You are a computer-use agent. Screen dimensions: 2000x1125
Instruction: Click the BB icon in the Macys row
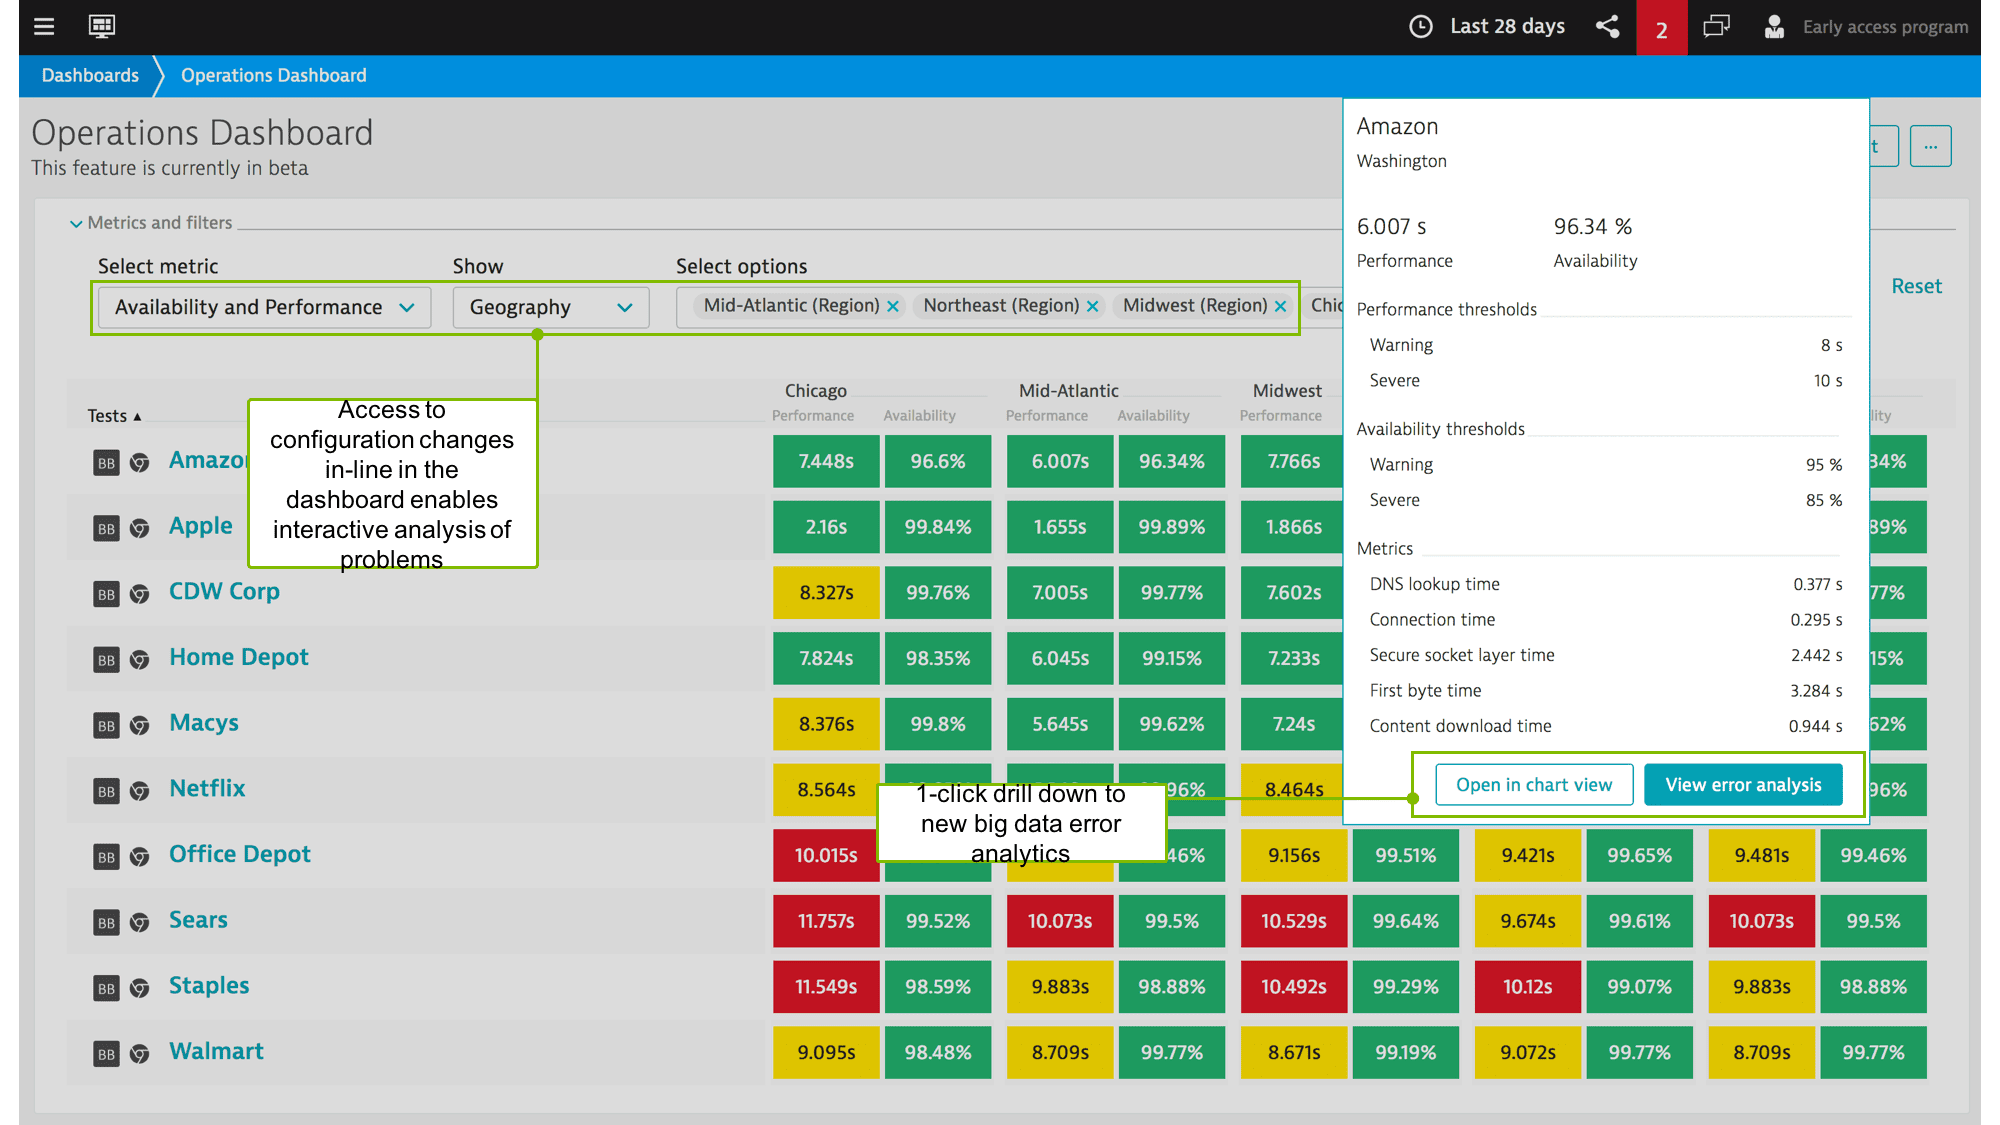[106, 725]
